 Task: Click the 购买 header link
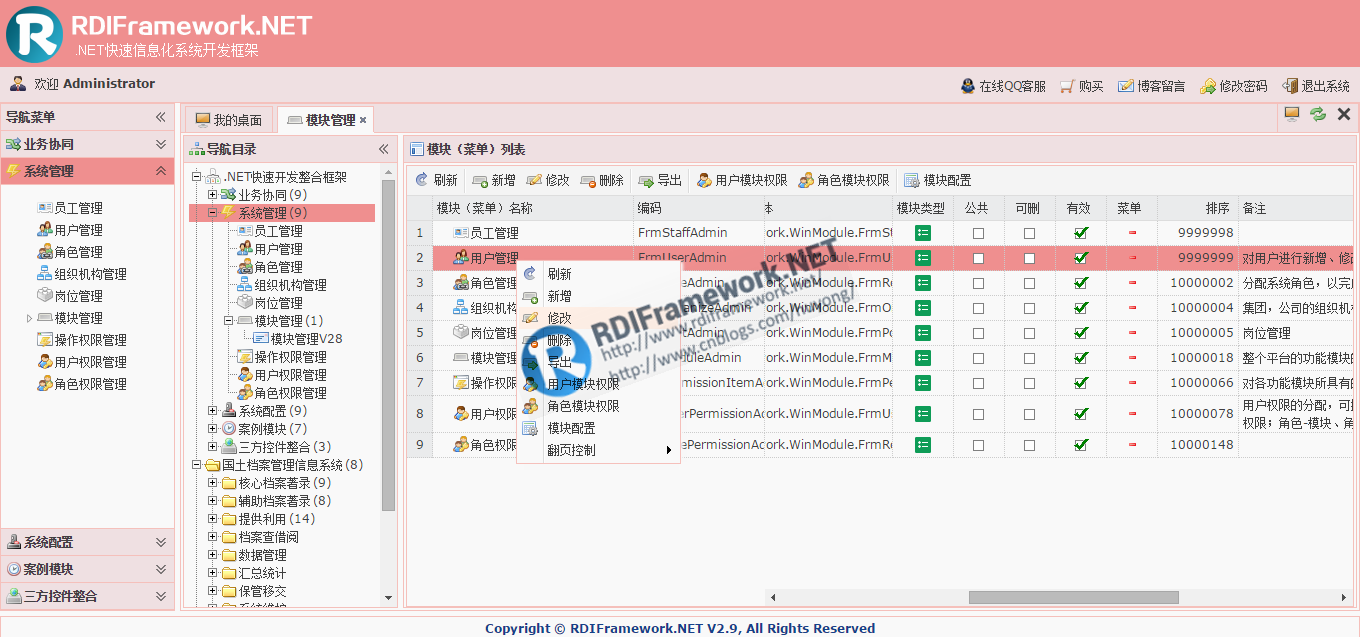pos(1082,86)
